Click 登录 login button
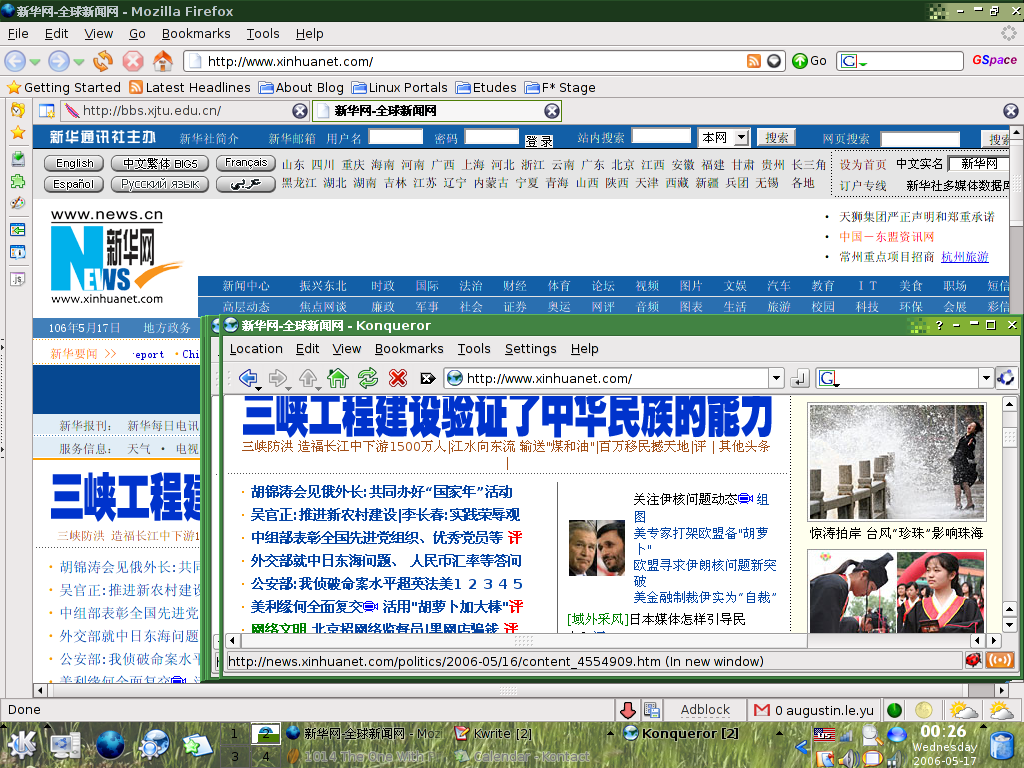1024x768 pixels. (x=539, y=140)
